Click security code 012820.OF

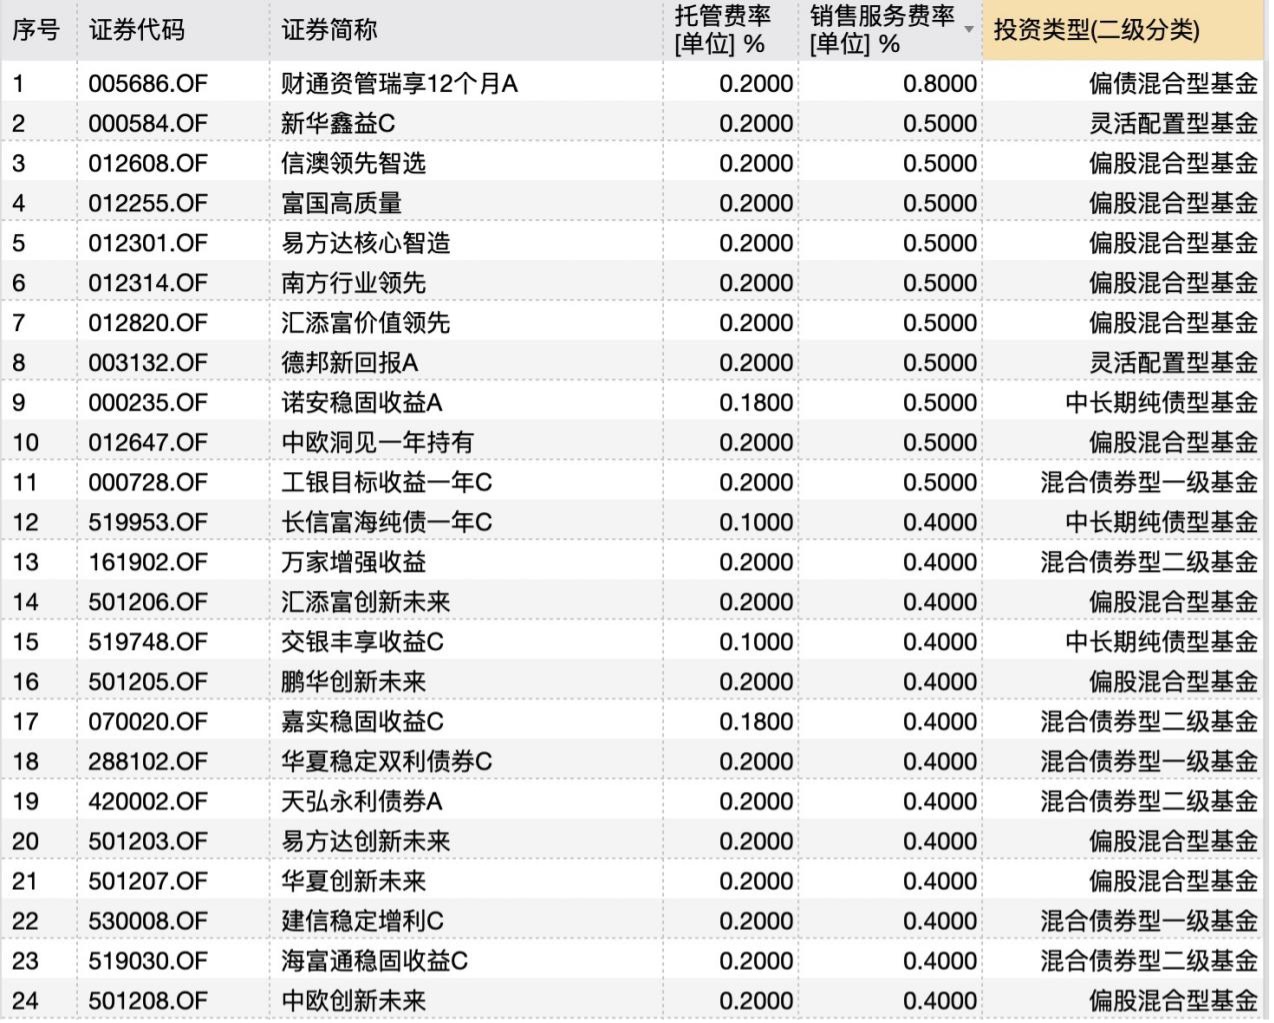[148, 323]
